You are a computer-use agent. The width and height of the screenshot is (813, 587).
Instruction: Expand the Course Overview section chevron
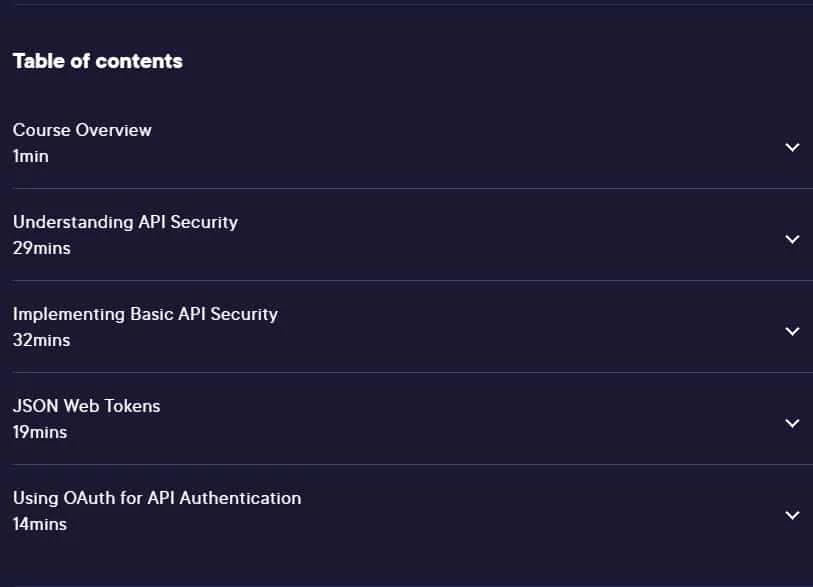pyautogui.click(x=792, y=147)
